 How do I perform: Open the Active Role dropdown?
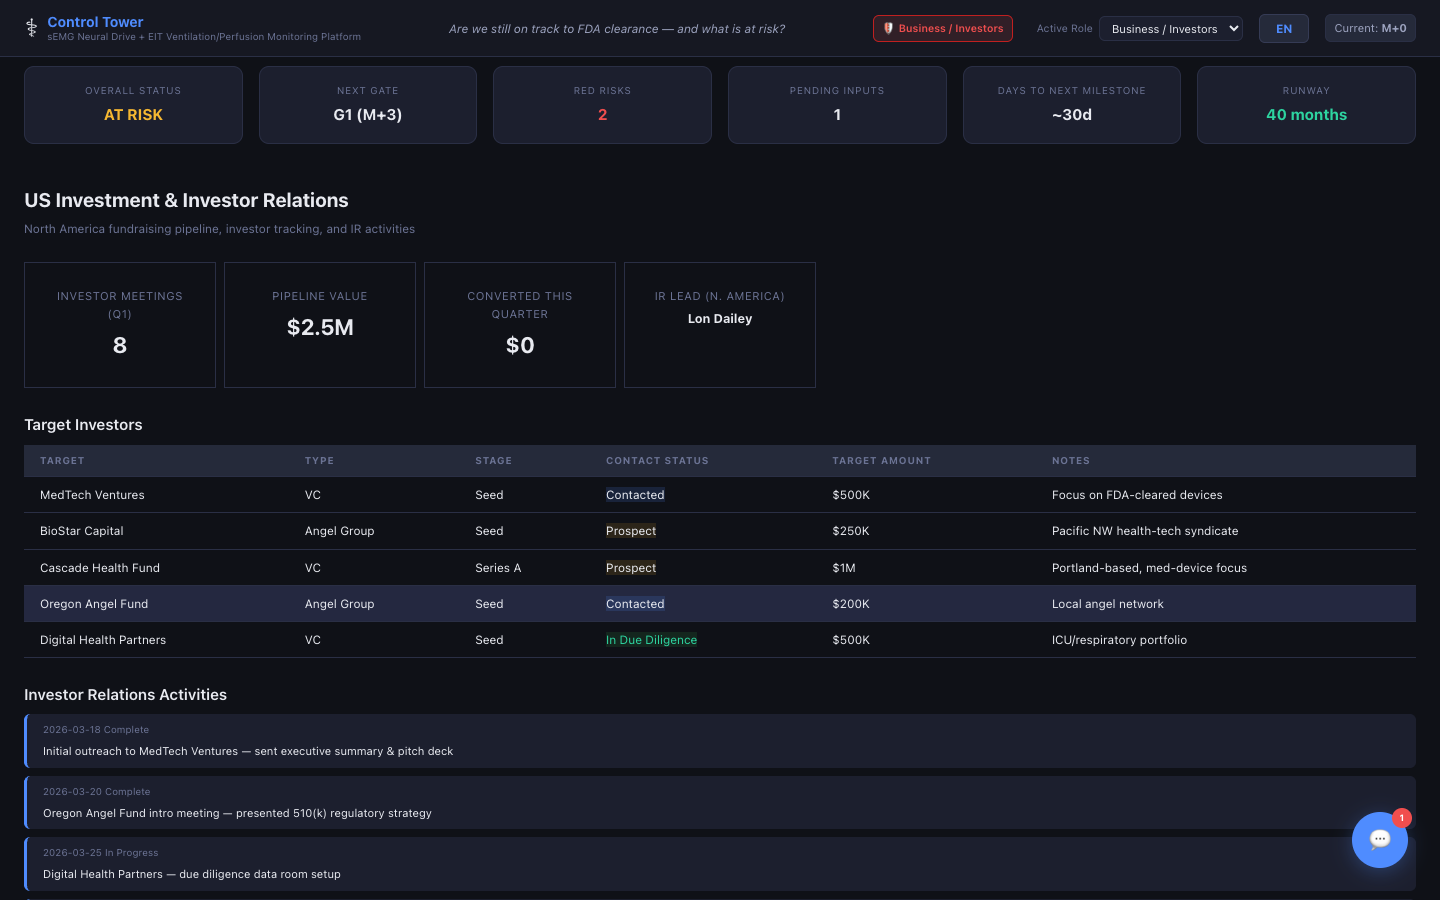1170,29
